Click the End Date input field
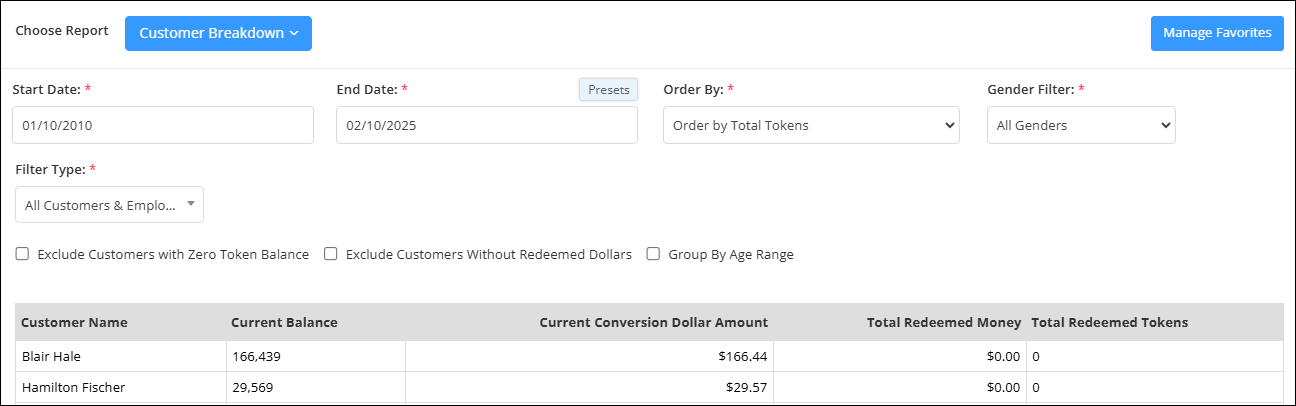1296x406 pixels. (487, 125)
